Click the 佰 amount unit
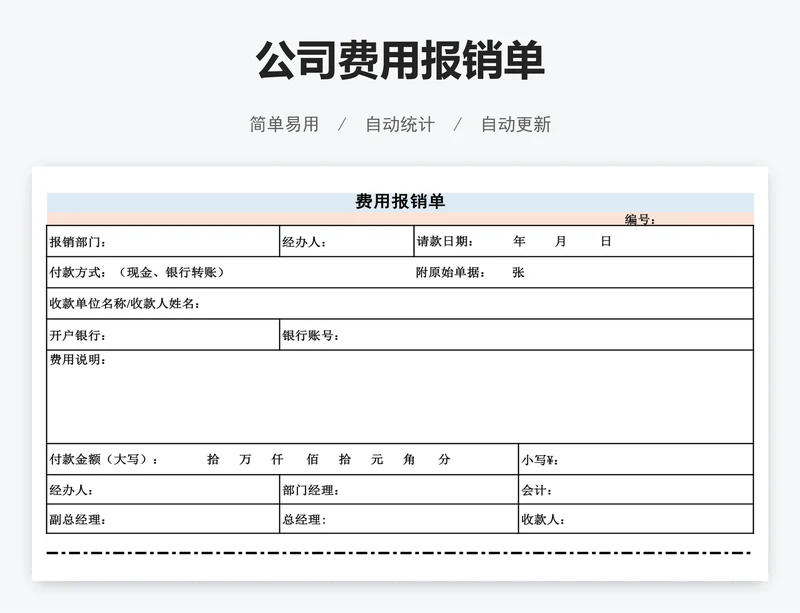This screenshot has width=800, height=613. point(313,459)
